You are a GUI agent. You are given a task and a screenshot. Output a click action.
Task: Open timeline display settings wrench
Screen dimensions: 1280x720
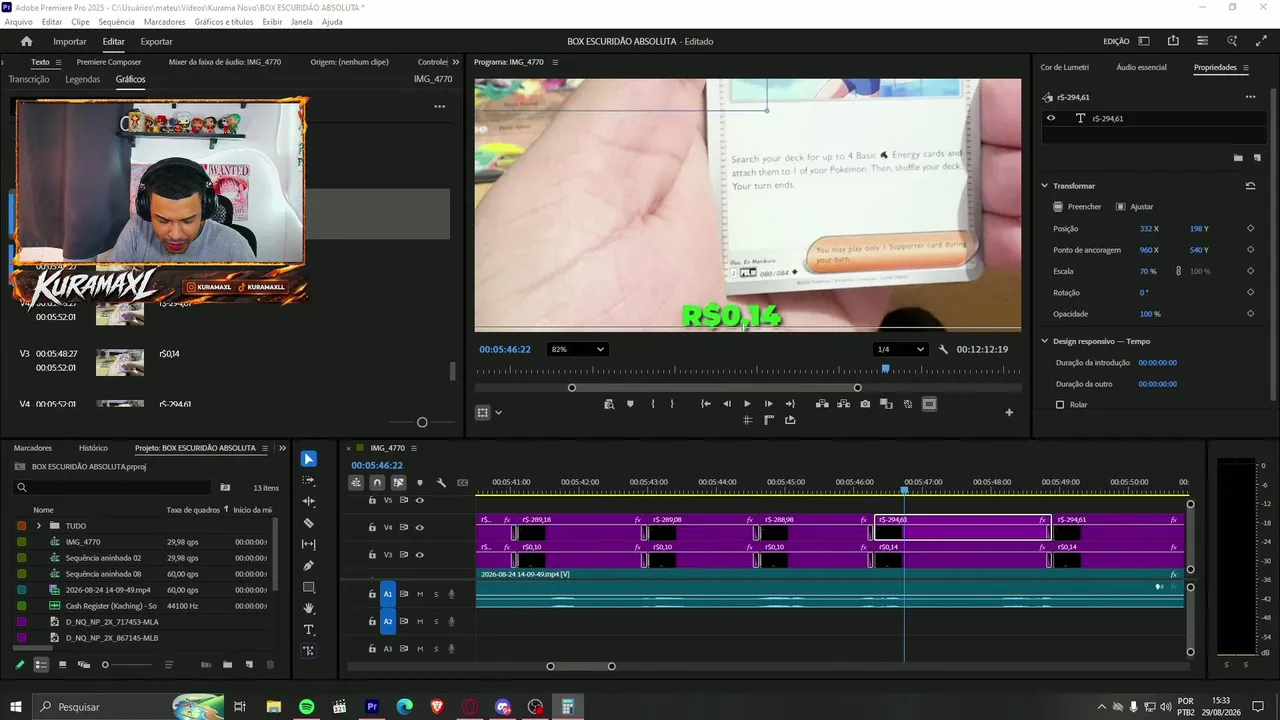[441, 483]
